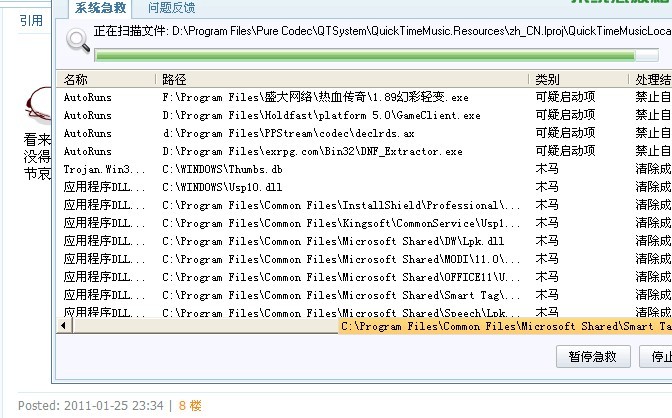
Task: Select the Microsoft Shared\OFFICE11 path
Action: pyautogui.click(x=341, y=277)
